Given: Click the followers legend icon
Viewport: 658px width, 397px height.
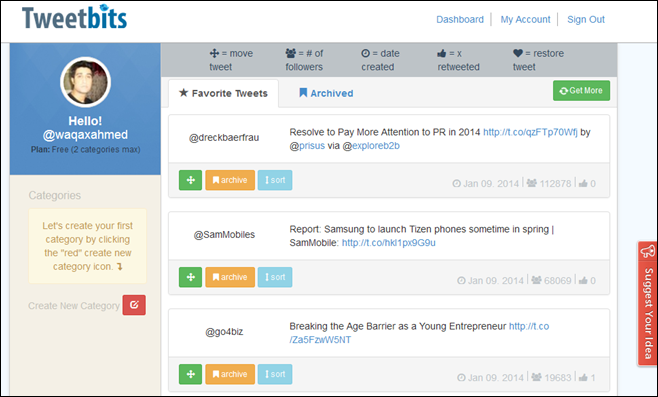Looking at the screenshot, I should 291,53.
